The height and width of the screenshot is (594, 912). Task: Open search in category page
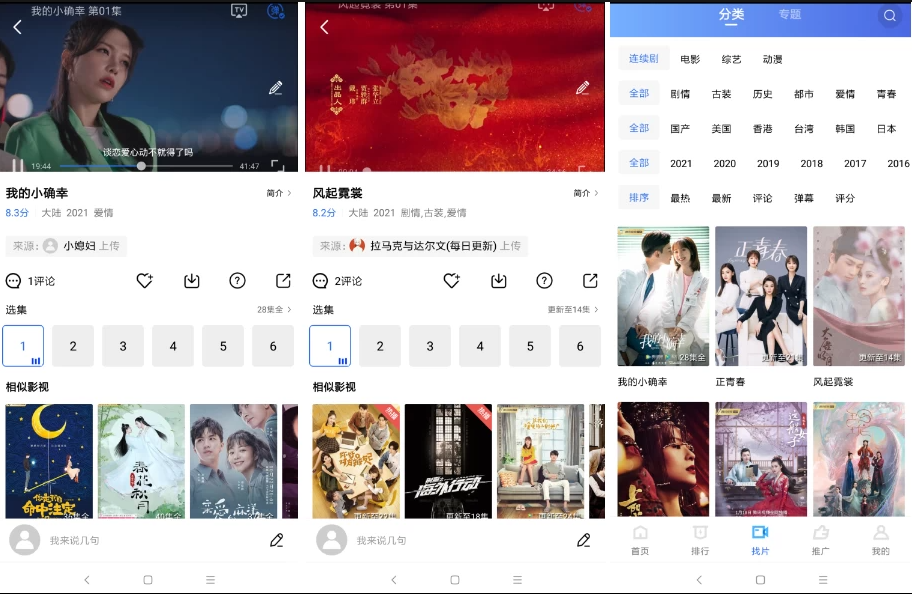[889, 16]
